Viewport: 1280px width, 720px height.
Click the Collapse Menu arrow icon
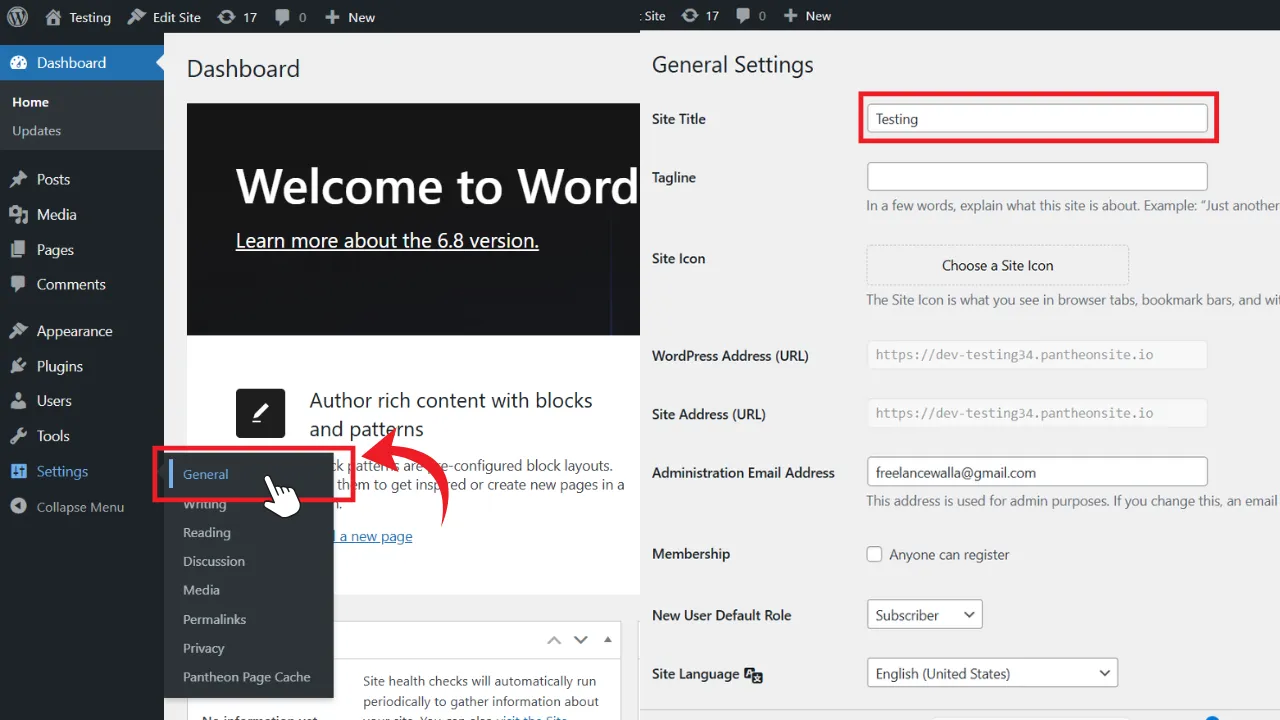tap(18, 507)
